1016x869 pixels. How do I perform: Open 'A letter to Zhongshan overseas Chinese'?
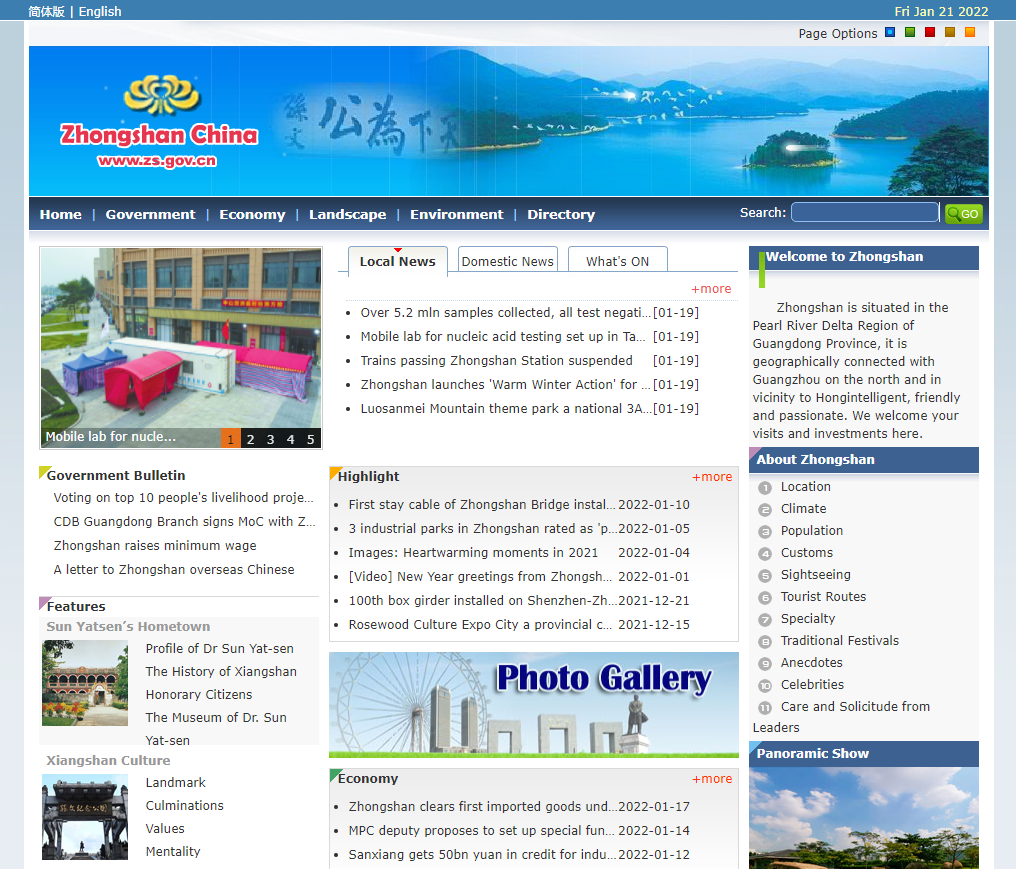click(174, 570)
